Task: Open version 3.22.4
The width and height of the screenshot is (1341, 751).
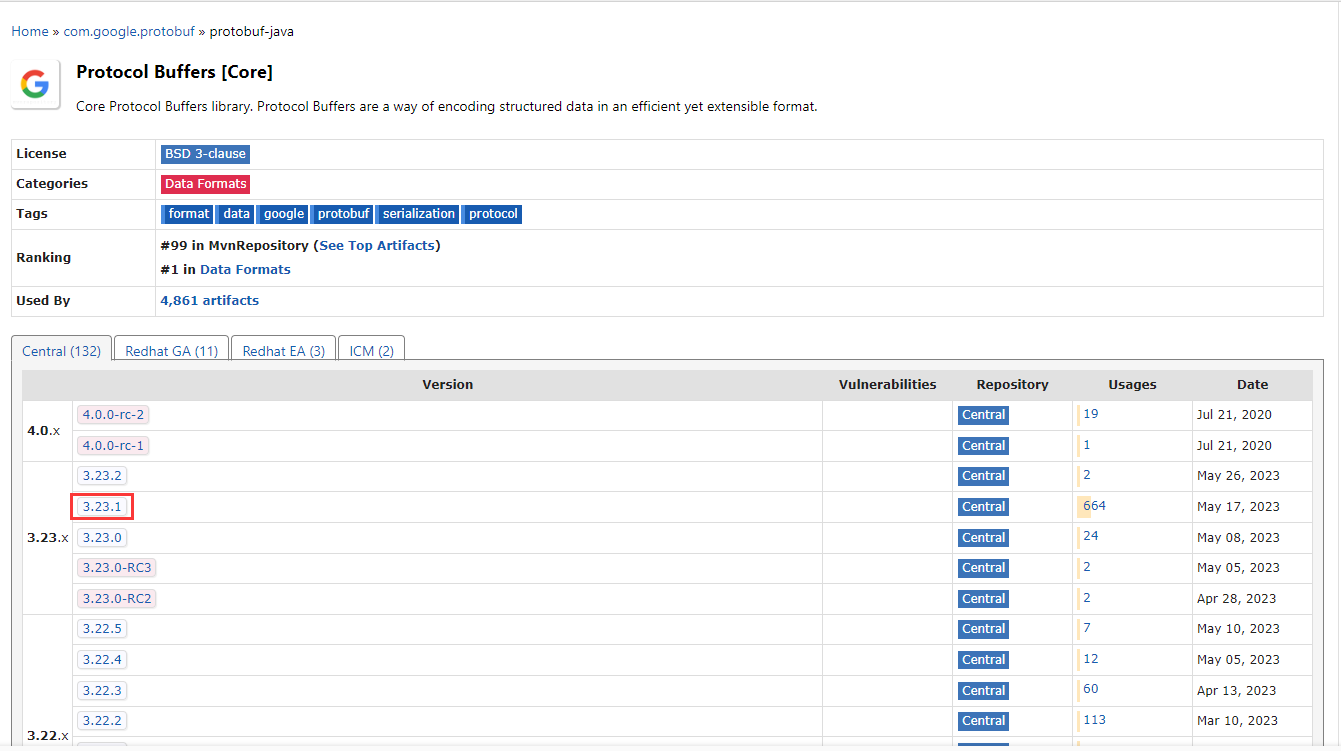Action: (103, 660)
